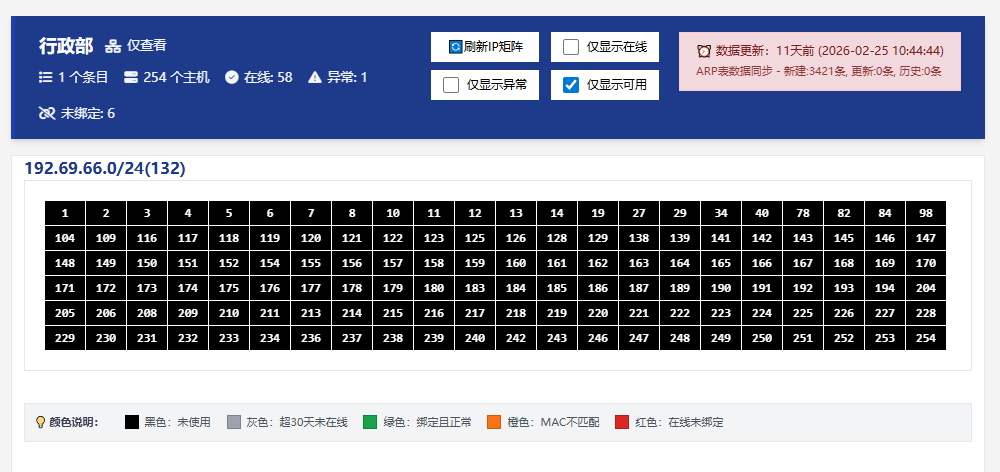Enable the 仅显示在线 checkbox

571,47
